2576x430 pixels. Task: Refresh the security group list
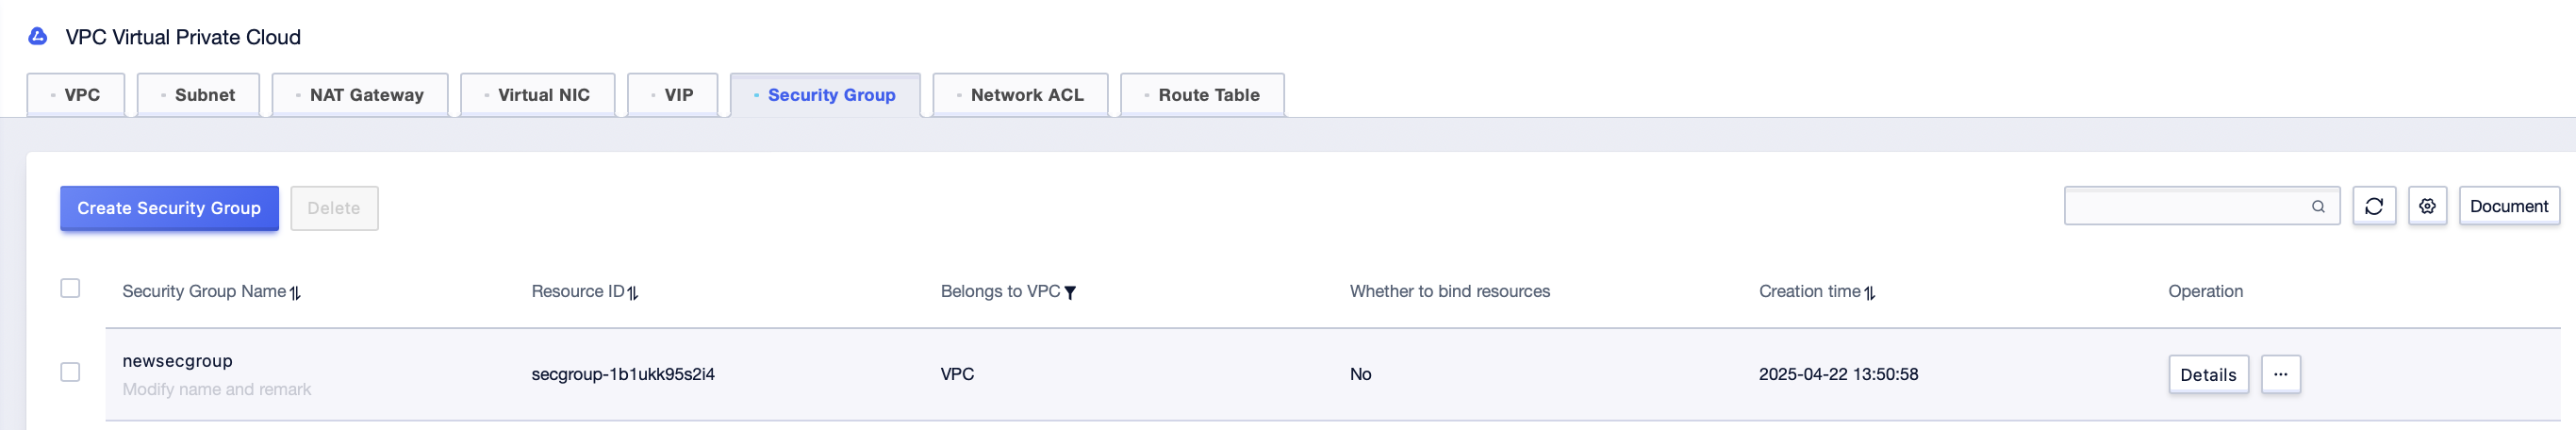coord(2374,206)
